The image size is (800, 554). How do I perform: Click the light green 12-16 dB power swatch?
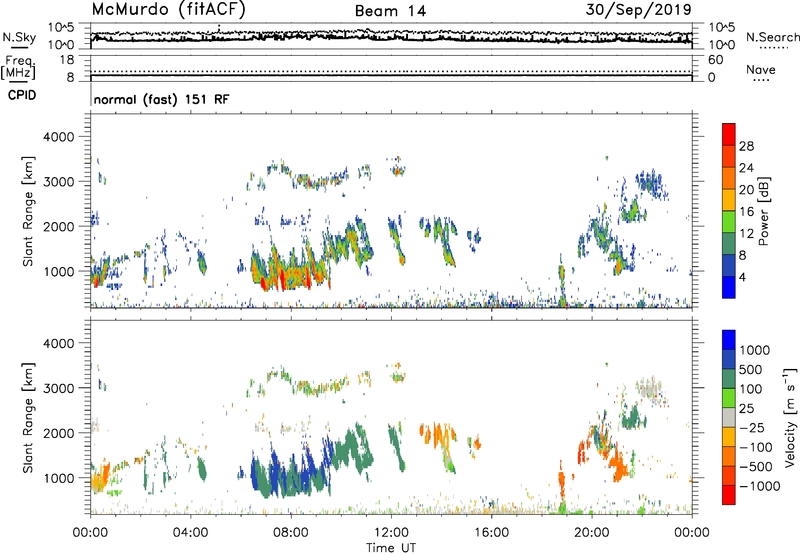point(729,222)
